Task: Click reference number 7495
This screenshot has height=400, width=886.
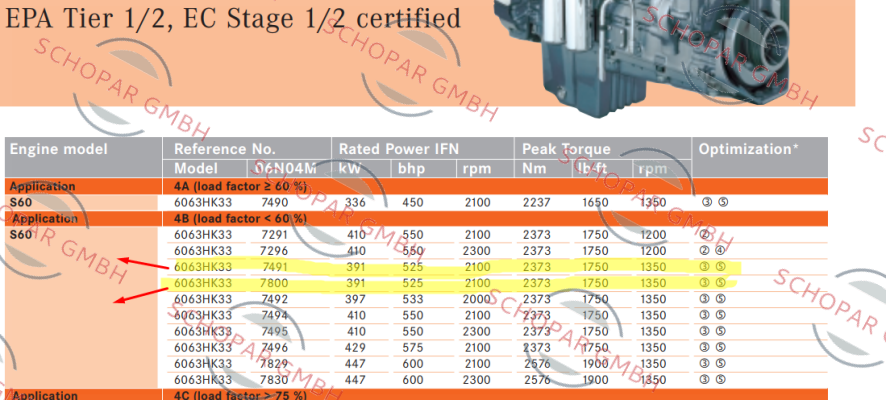Action: [274, 331]
